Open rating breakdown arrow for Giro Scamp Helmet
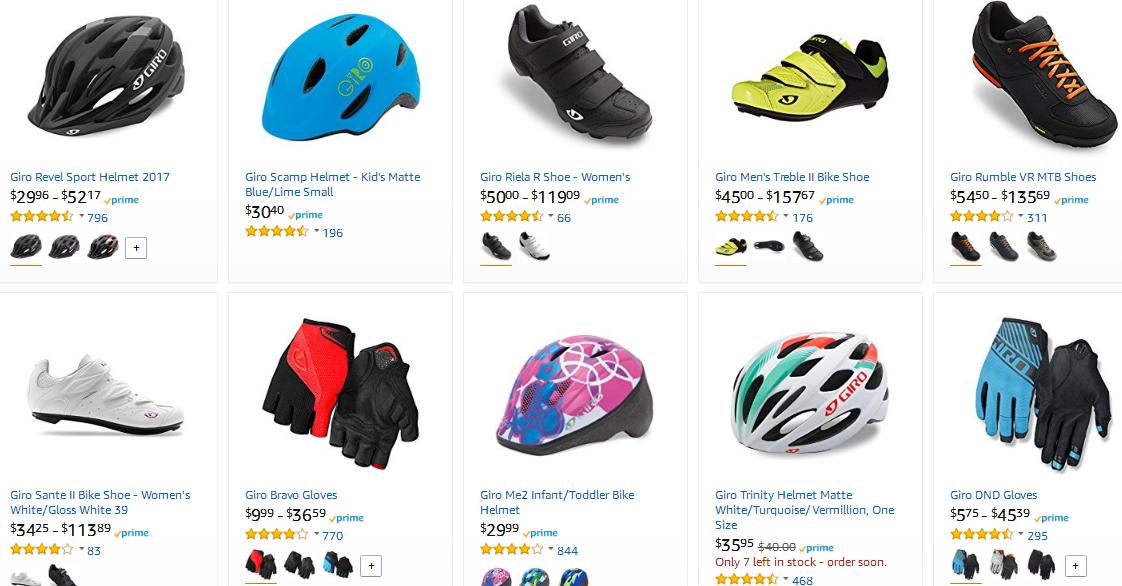This screenshot has height=586, width=1122. point(317,232)
